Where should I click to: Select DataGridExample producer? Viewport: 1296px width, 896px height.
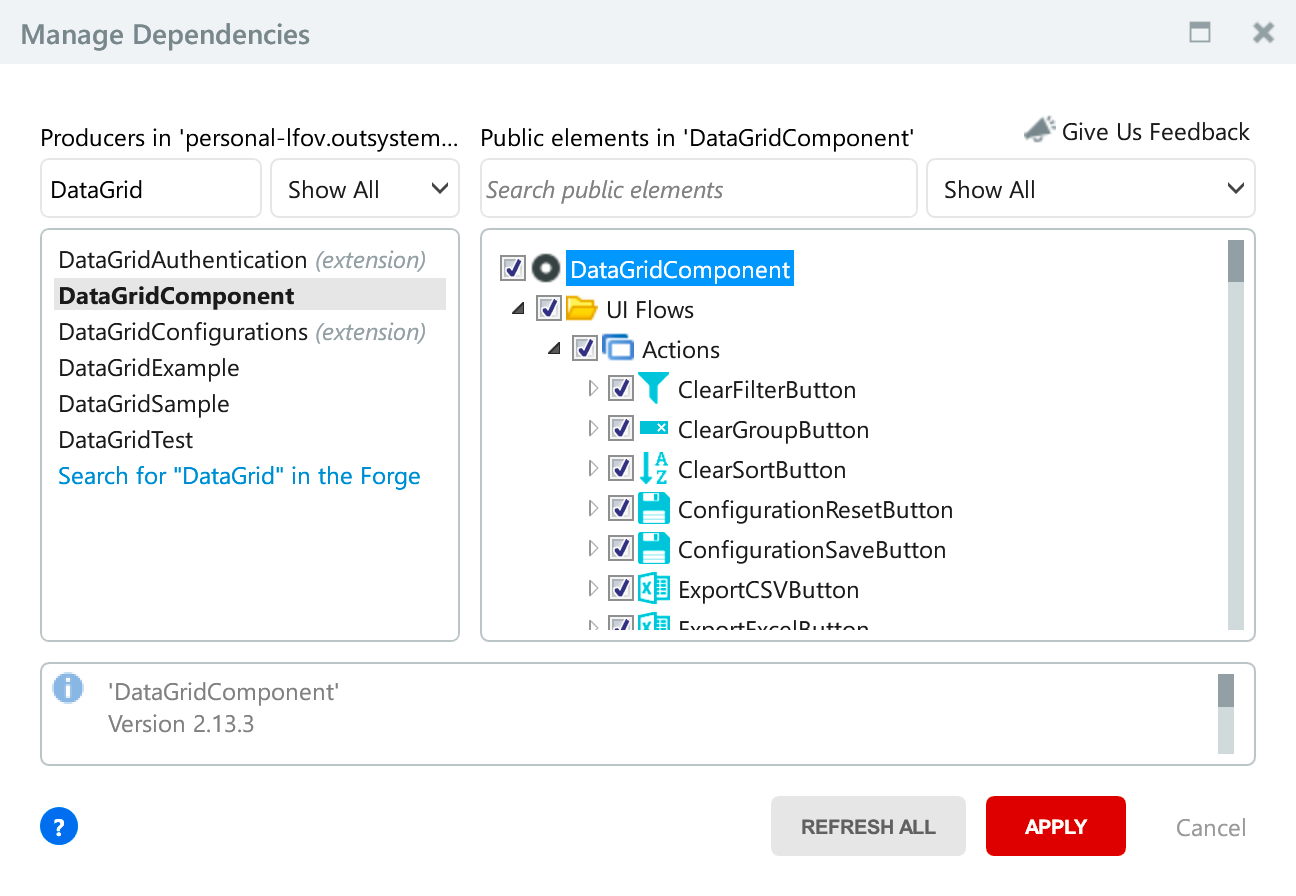click(250, 368)
